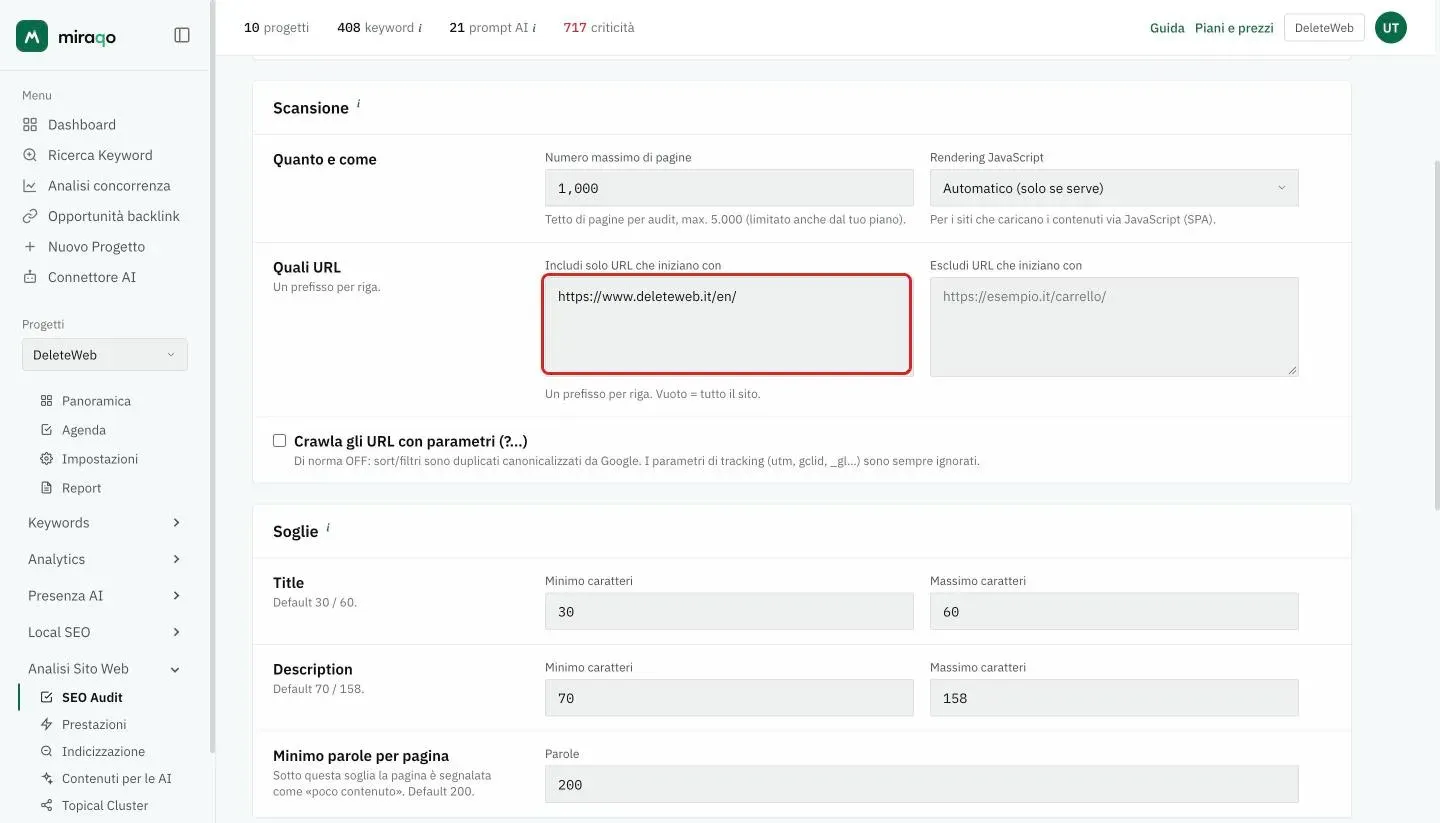Click the Ricerca Keyword magnifier icon
1440x823 pixels.
tap(30, 155)
